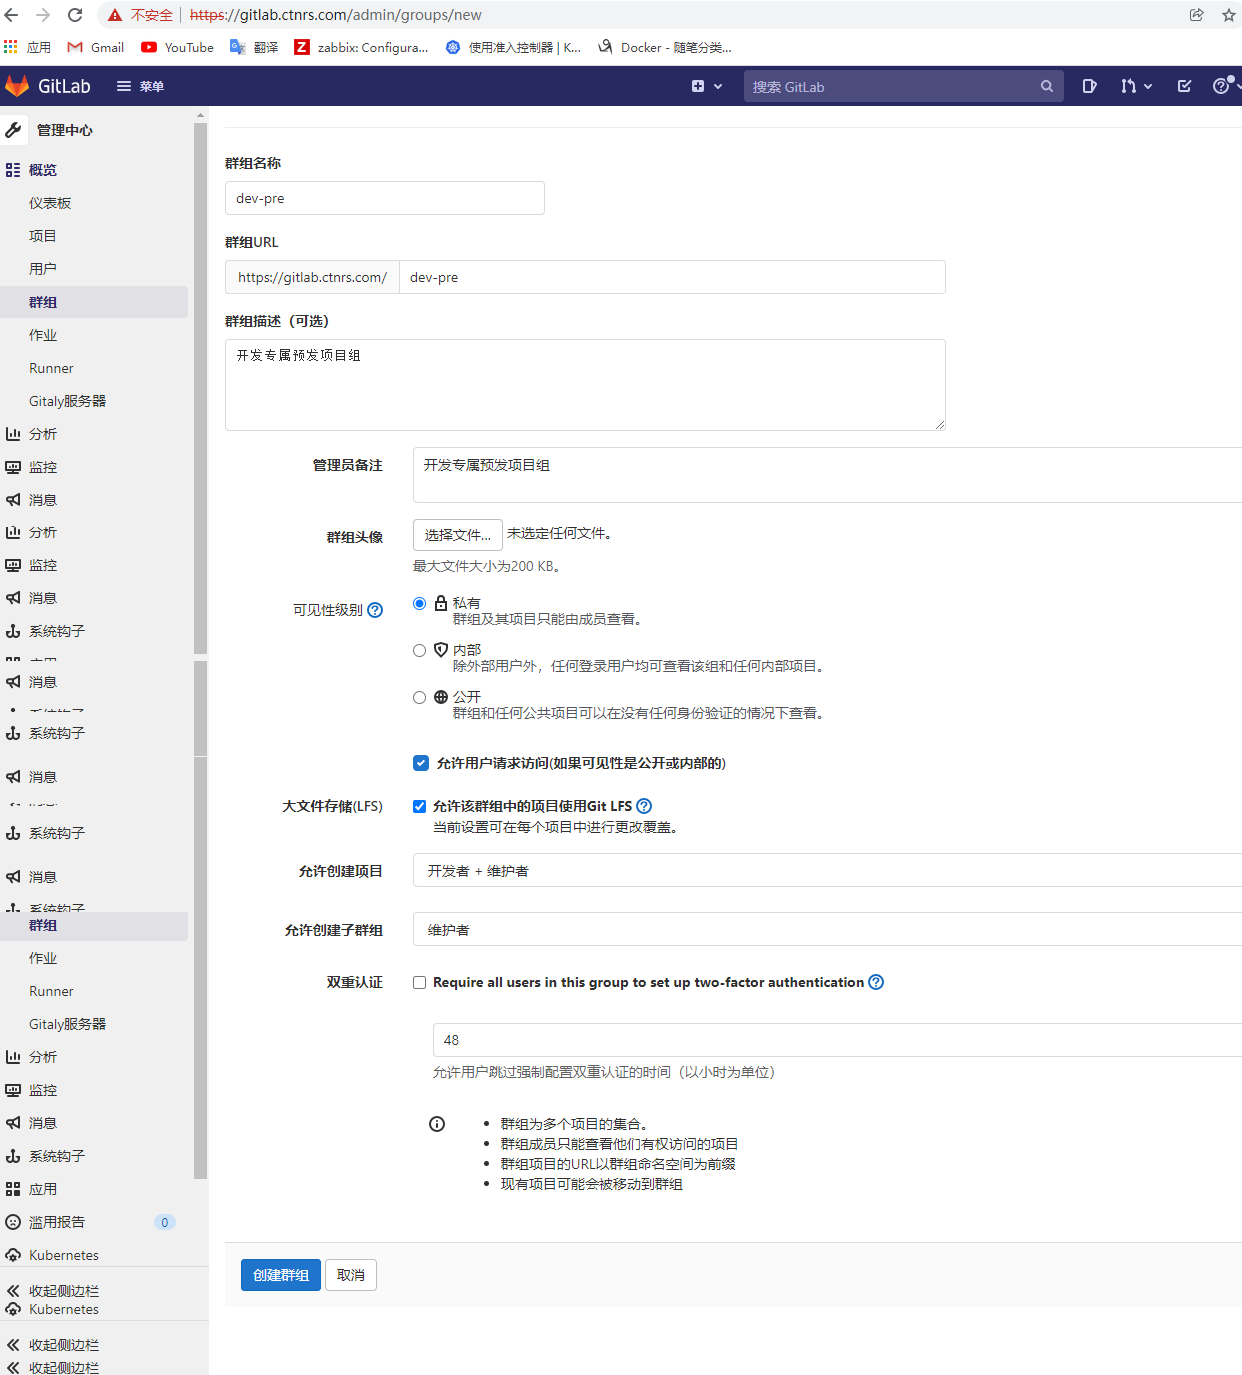Screen dimensions: 1242x1375
Task: Open 滥用报告 in the sidebar
Action: click(x=57, y=1222)
